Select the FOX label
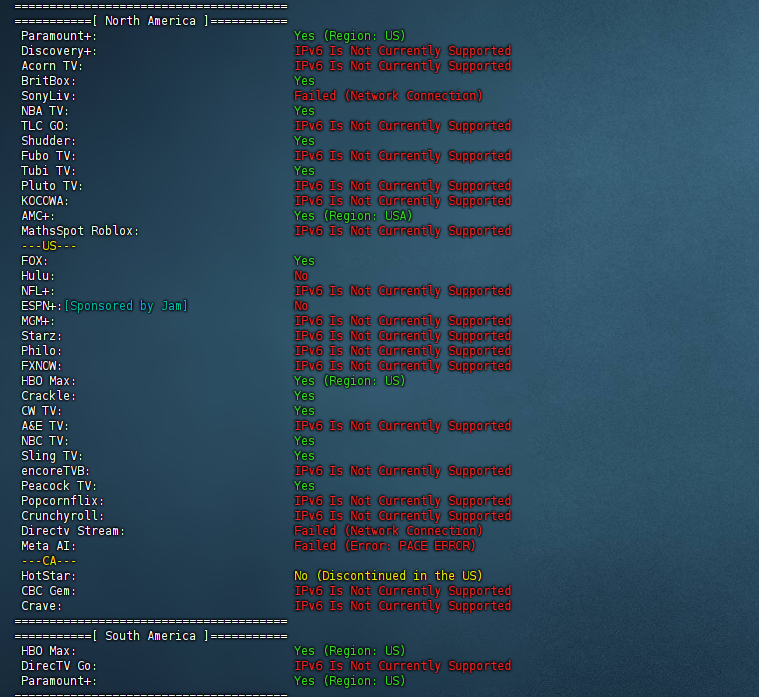 tap(34, 261)
